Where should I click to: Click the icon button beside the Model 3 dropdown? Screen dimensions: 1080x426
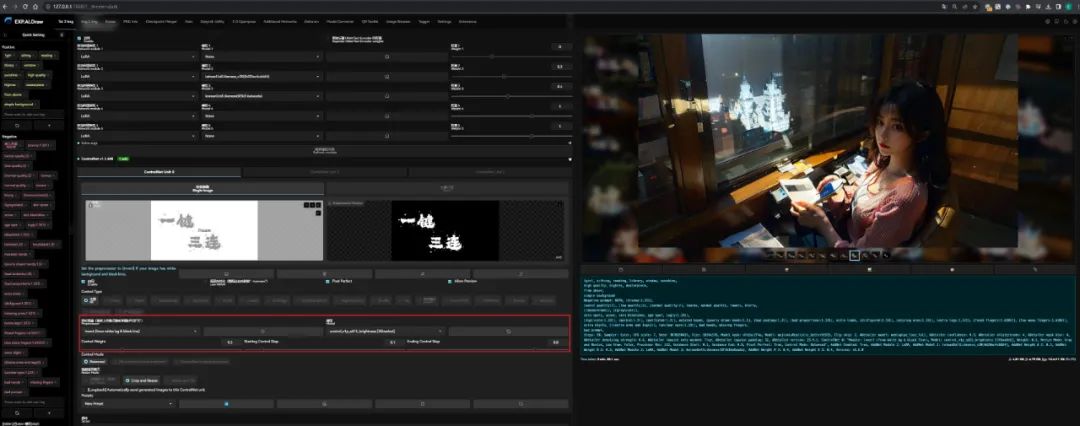[x=386, y=97]
